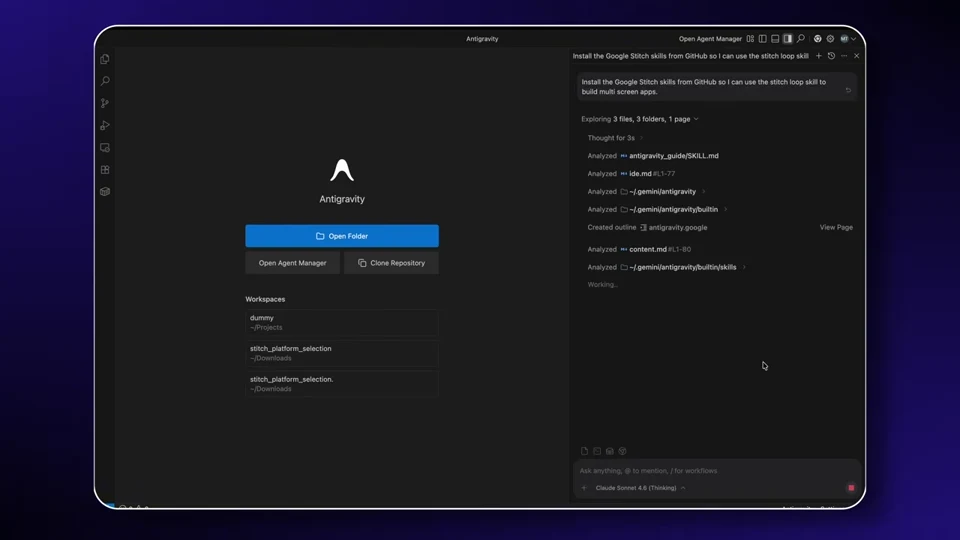Click the terminal icon above the chat input

pyautogui.click(x=597, y=451)
